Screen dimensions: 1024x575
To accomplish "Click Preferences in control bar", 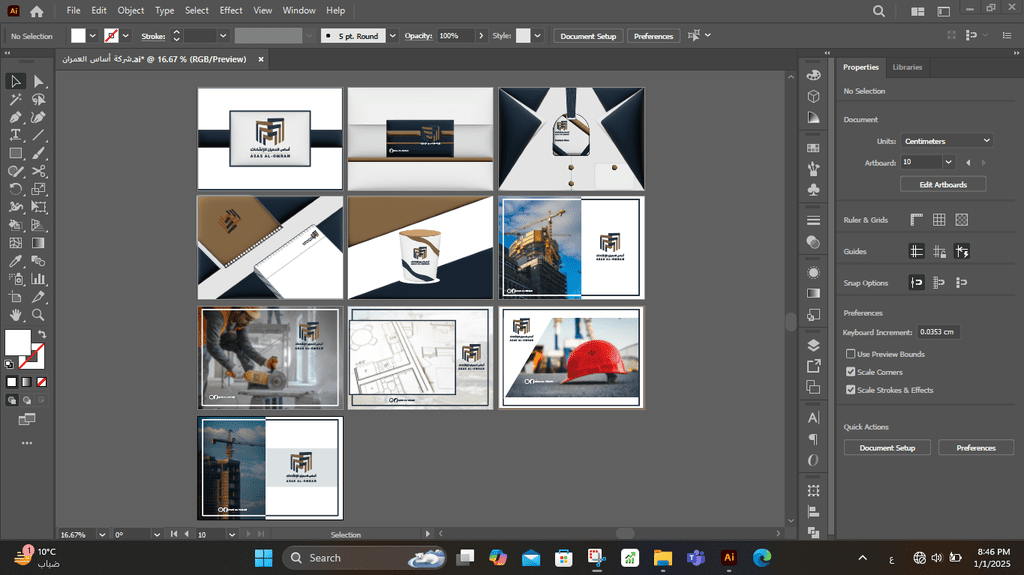I will point(653,36).
